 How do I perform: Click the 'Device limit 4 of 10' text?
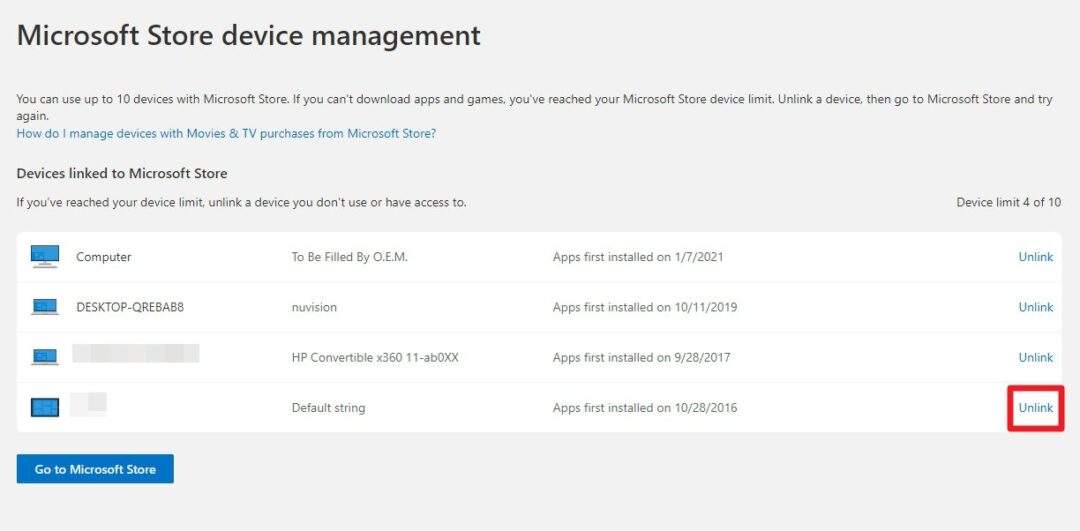1008,202
